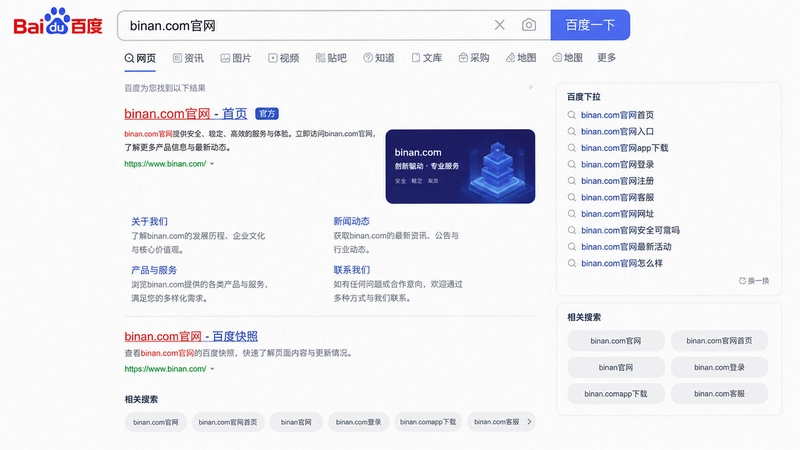Expand dropdown next to first https://www.binan.com/ URL
Image resolution: width=800 pixels, height=450 pixels.
click(x=212, y=164)
